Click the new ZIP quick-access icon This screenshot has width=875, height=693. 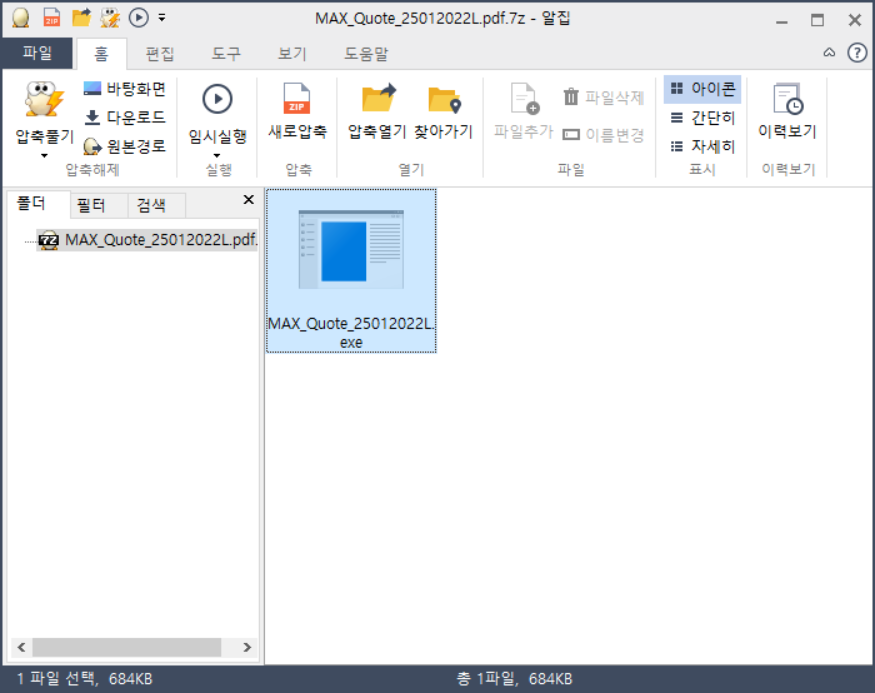pos(51,18)
